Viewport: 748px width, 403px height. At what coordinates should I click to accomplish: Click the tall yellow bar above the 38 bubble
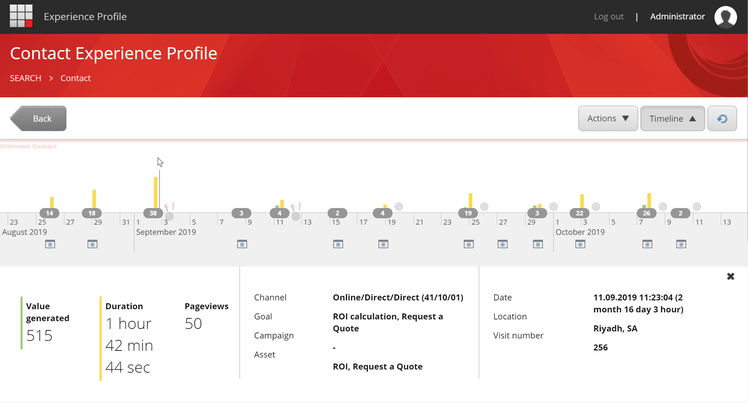coord(156,193)
